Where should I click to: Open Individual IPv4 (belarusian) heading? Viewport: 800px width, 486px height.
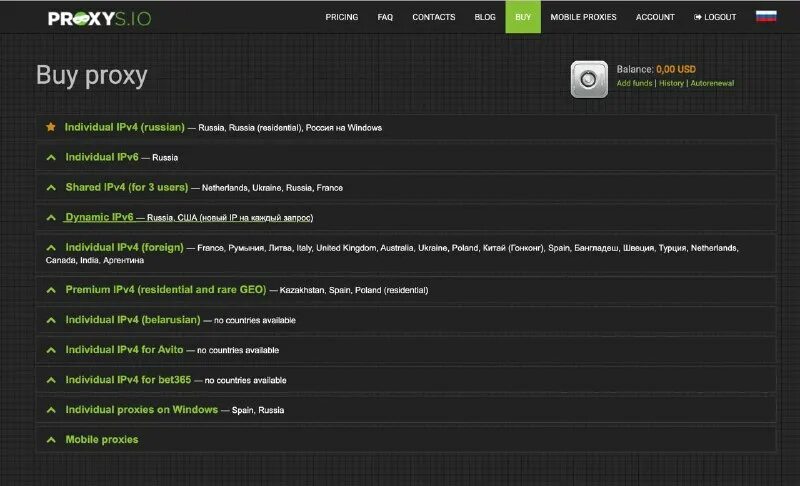tap(133, 320)
